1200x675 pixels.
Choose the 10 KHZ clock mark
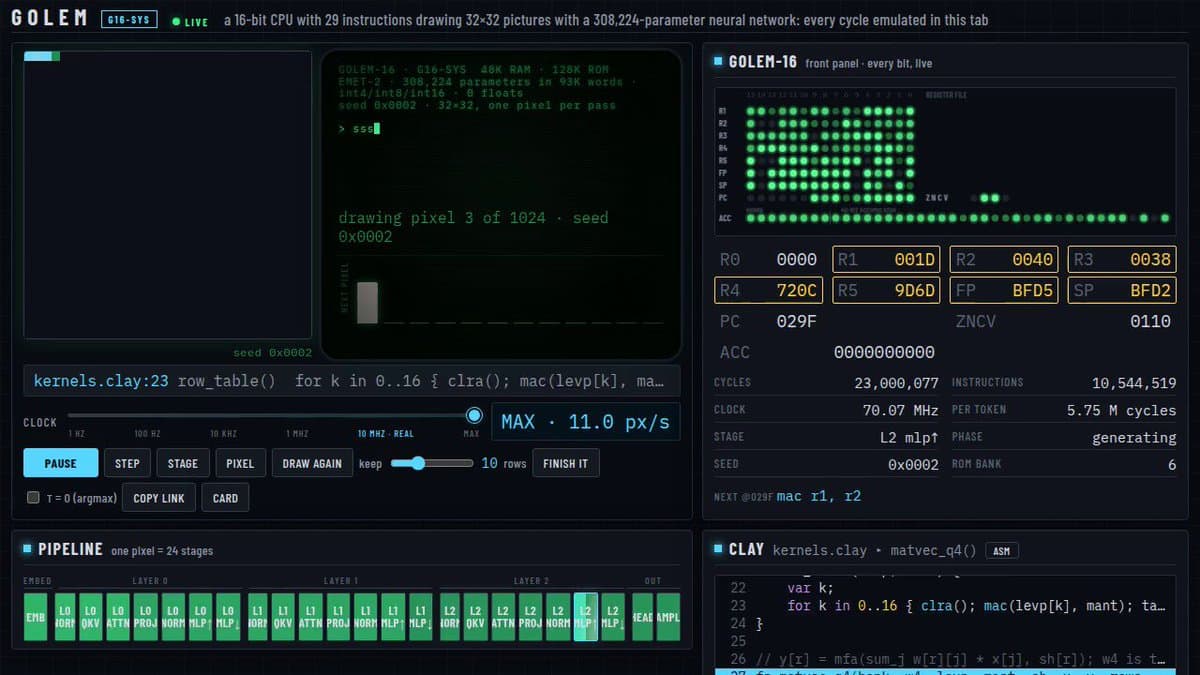coord(223,434)
